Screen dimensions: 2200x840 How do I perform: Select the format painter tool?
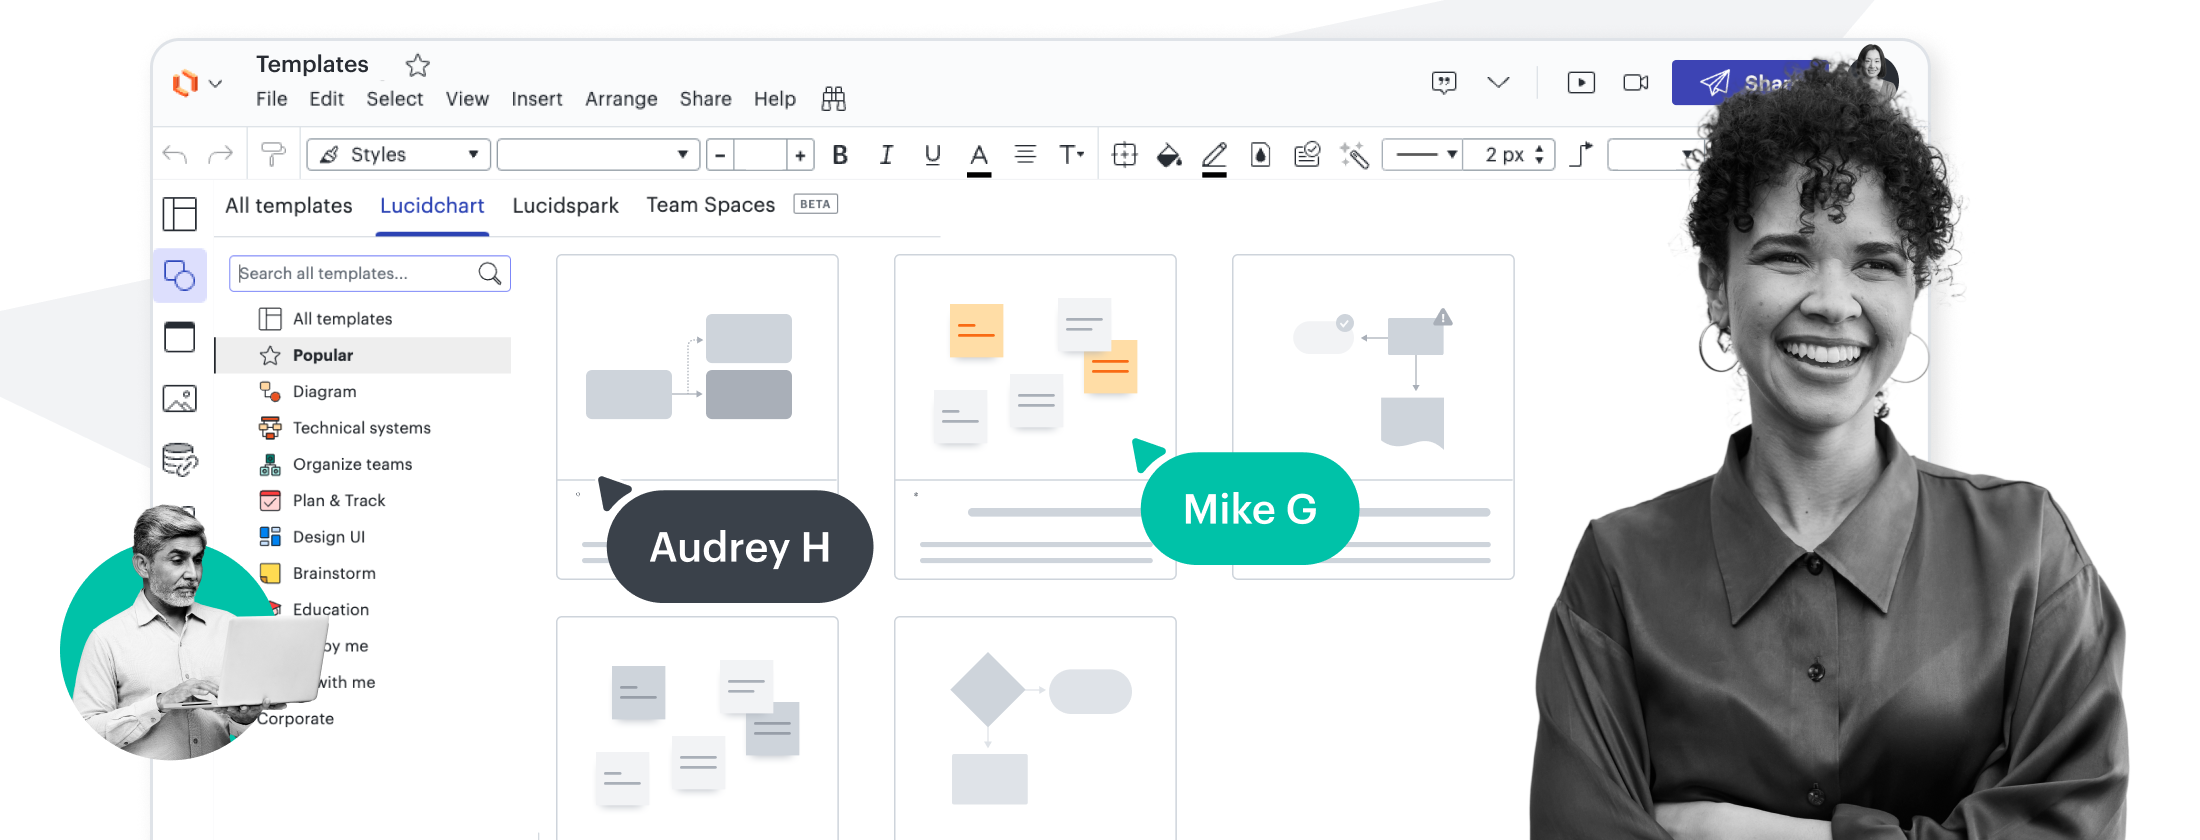pyautogui.click(x=272, y=154)
